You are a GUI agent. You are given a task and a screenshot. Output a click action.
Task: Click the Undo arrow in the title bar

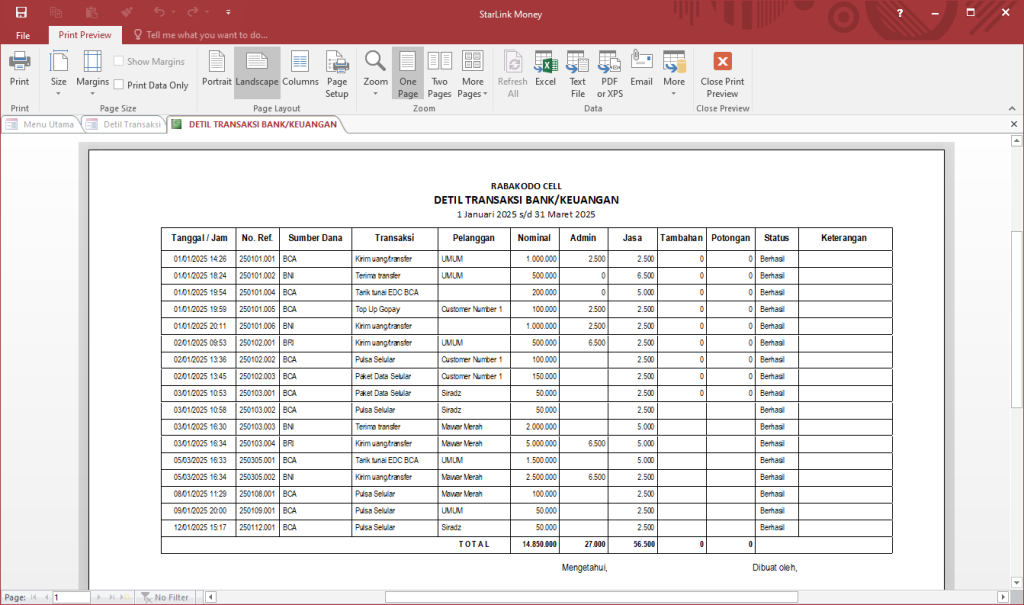click(159, 12)
